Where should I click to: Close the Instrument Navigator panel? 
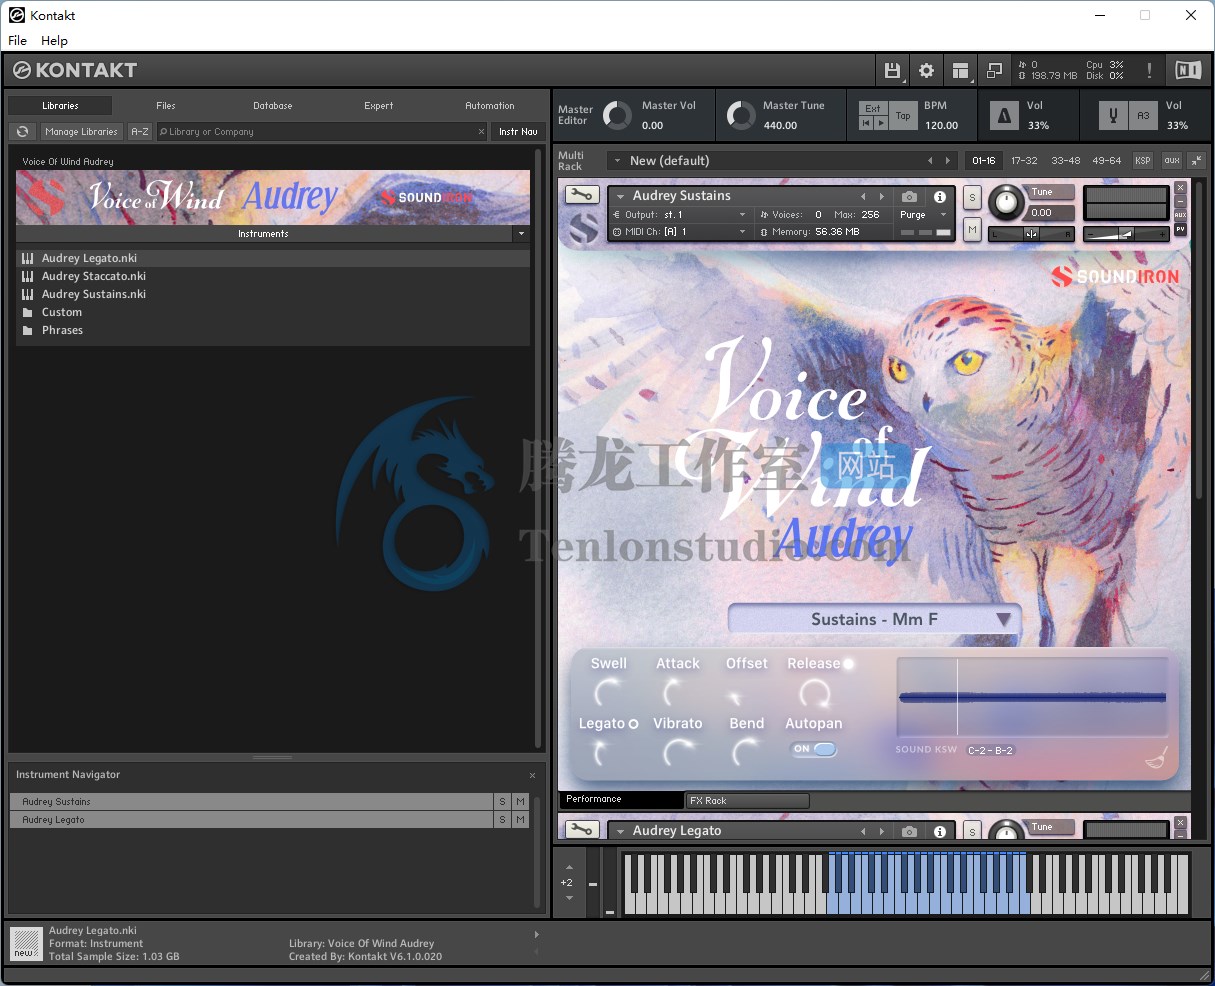[x=532, y=775]
